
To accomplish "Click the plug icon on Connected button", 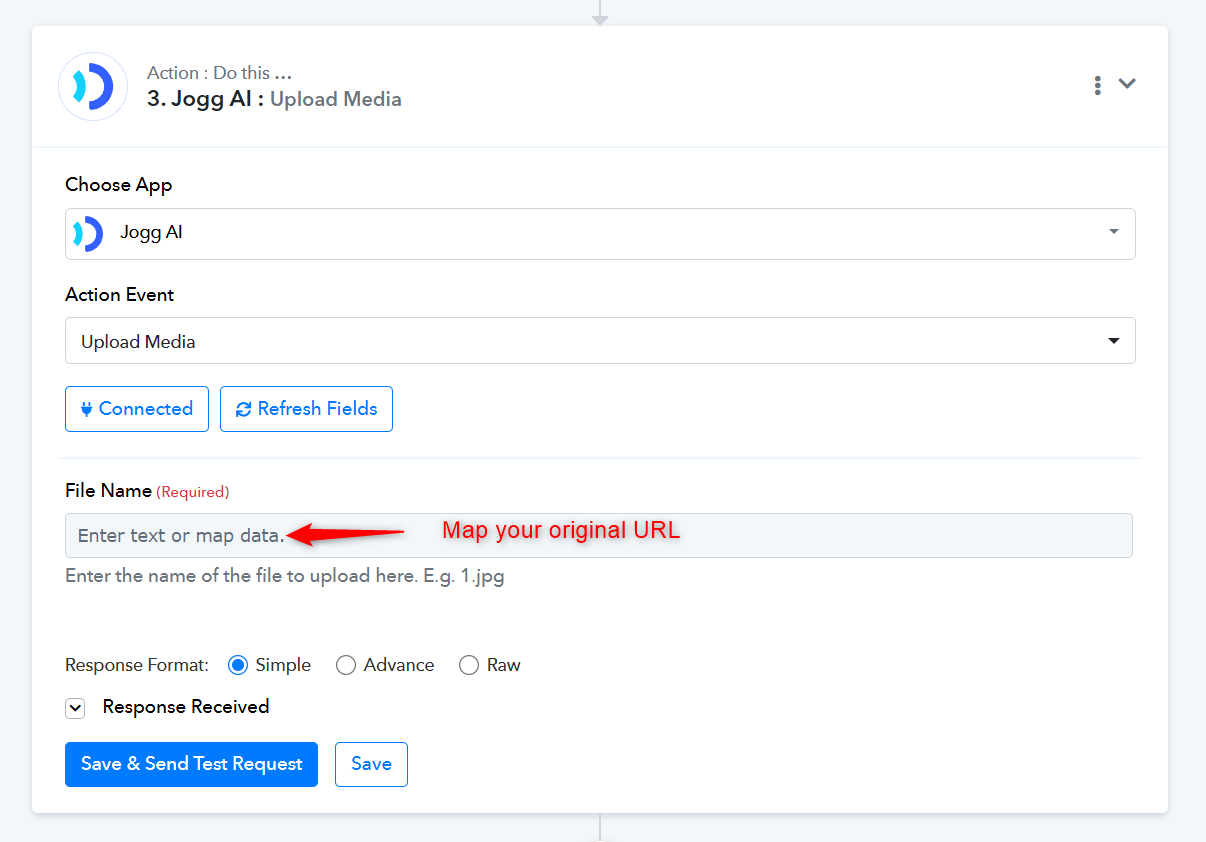I will tap(87, 409).
